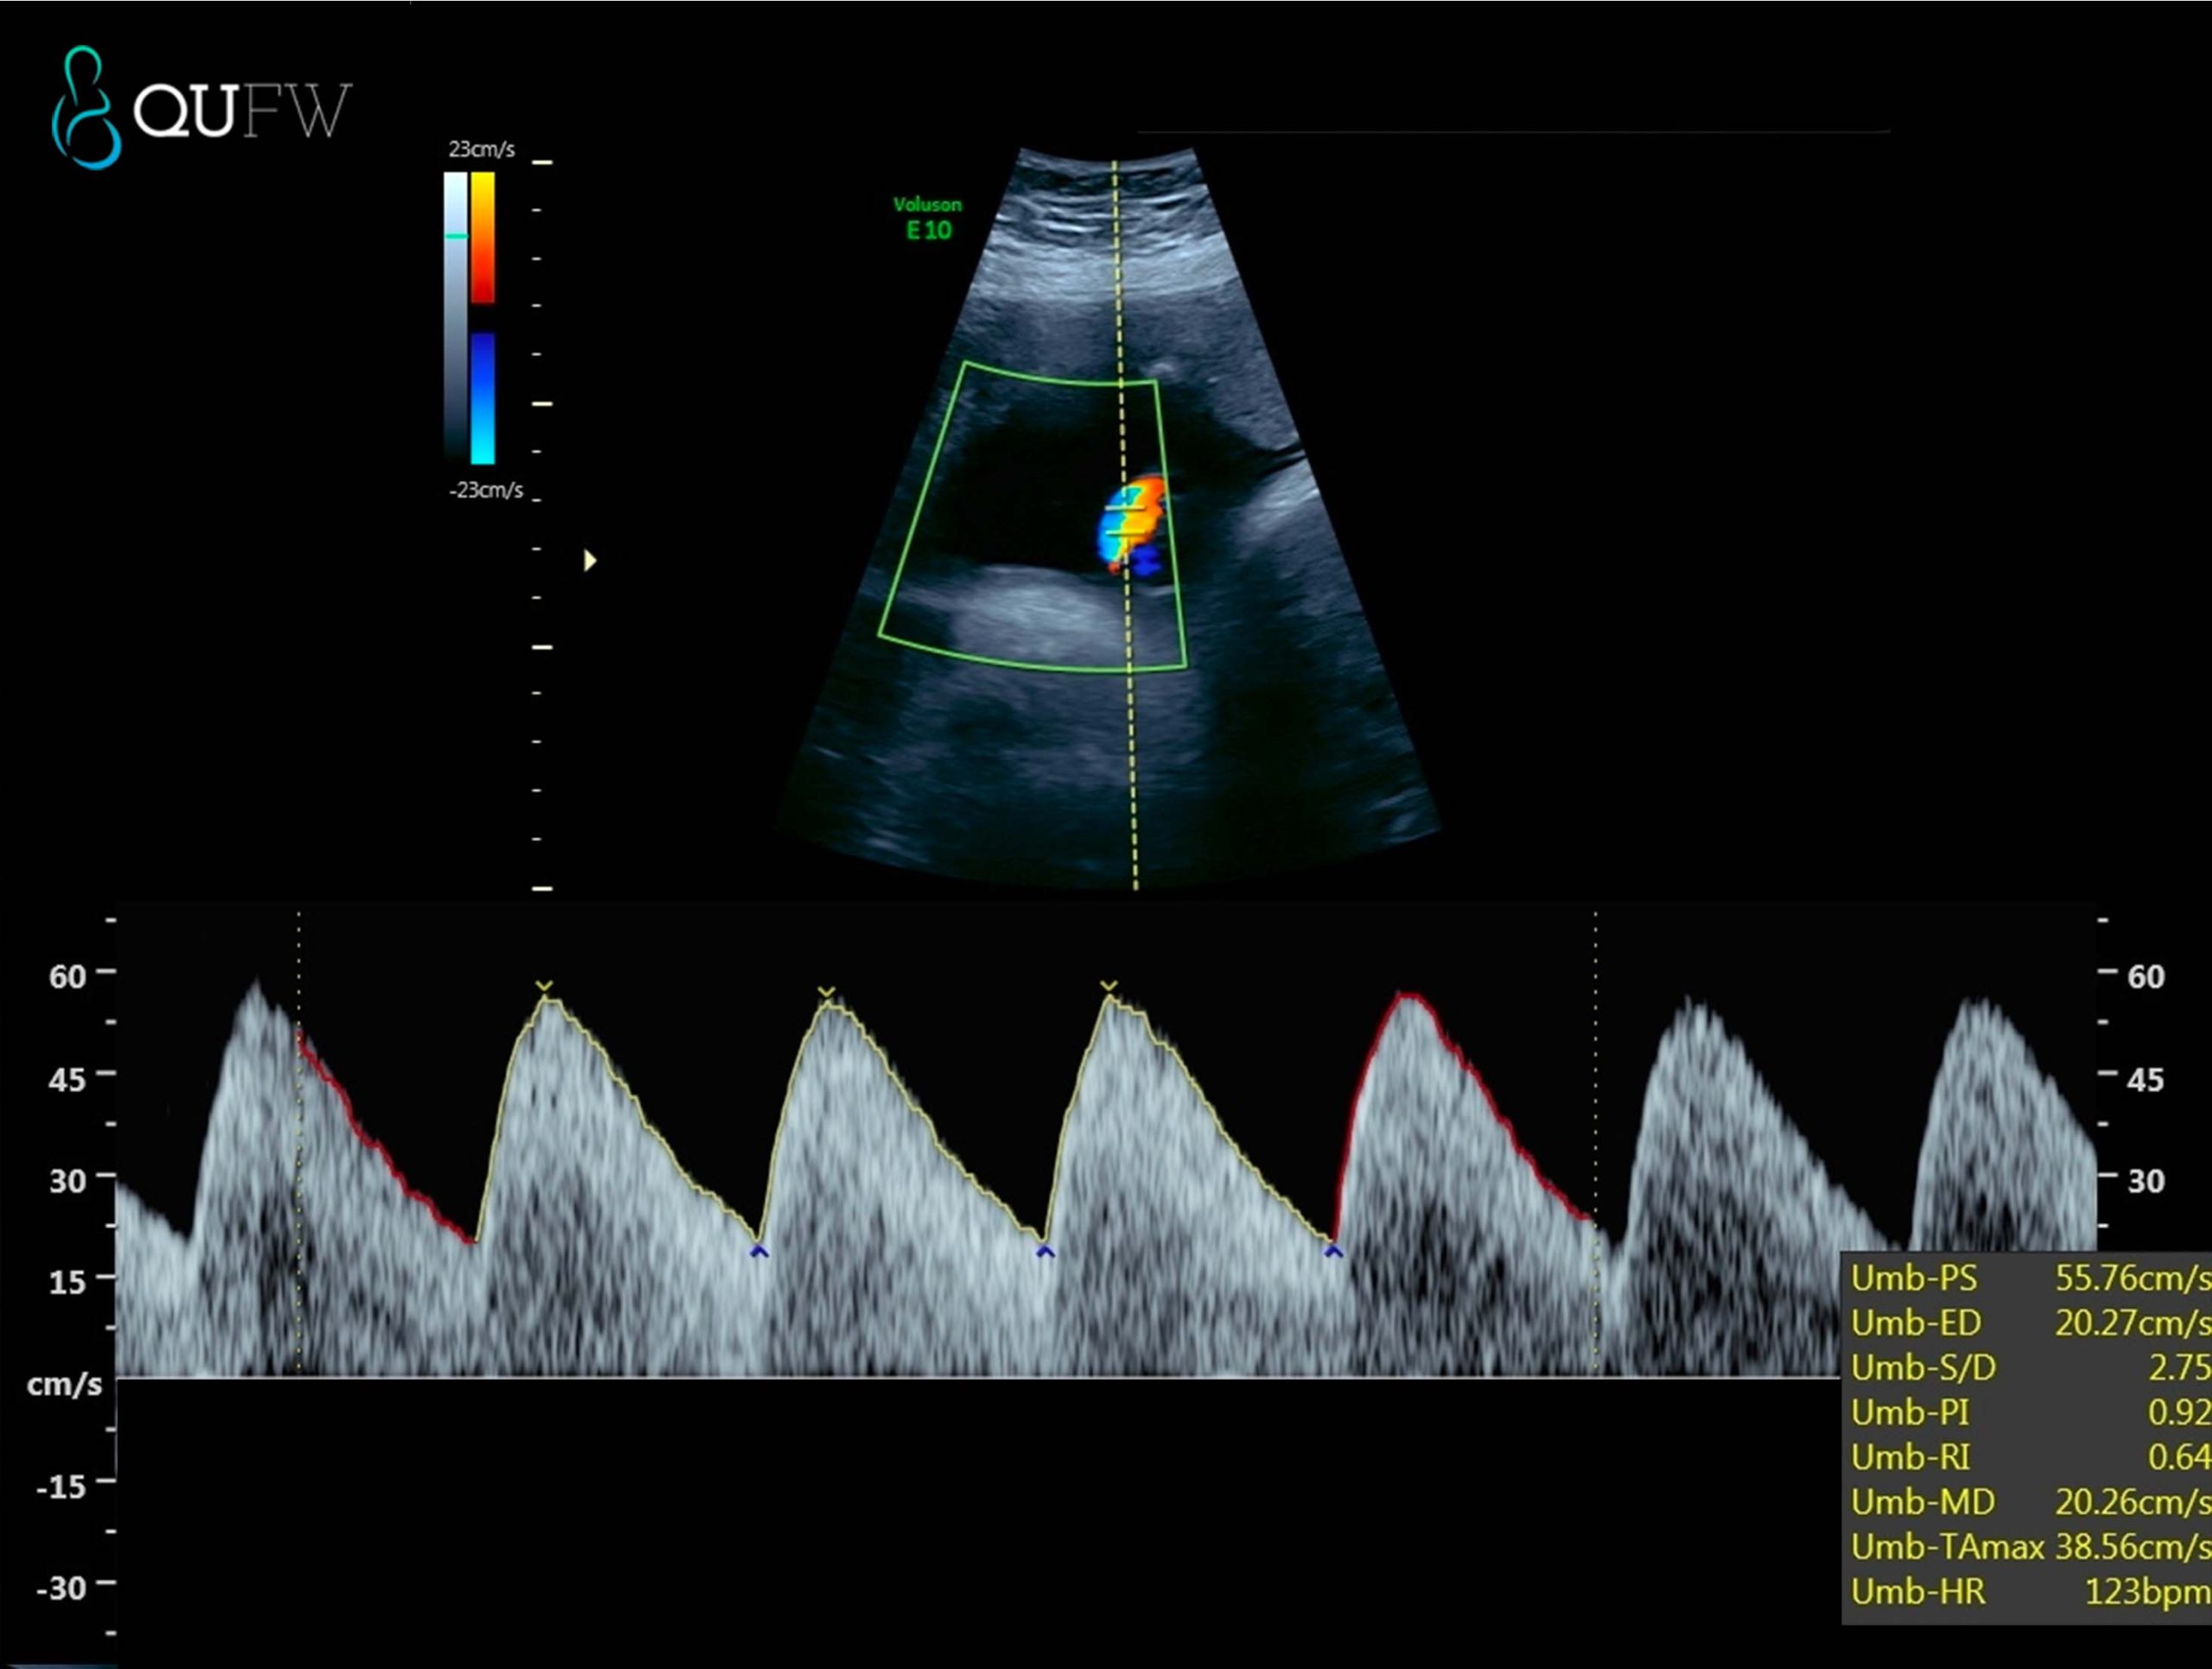Screen dimensions: 2212x1669
Task: Click the red-traced waveform peak
Action: (x=1408, y=997)
